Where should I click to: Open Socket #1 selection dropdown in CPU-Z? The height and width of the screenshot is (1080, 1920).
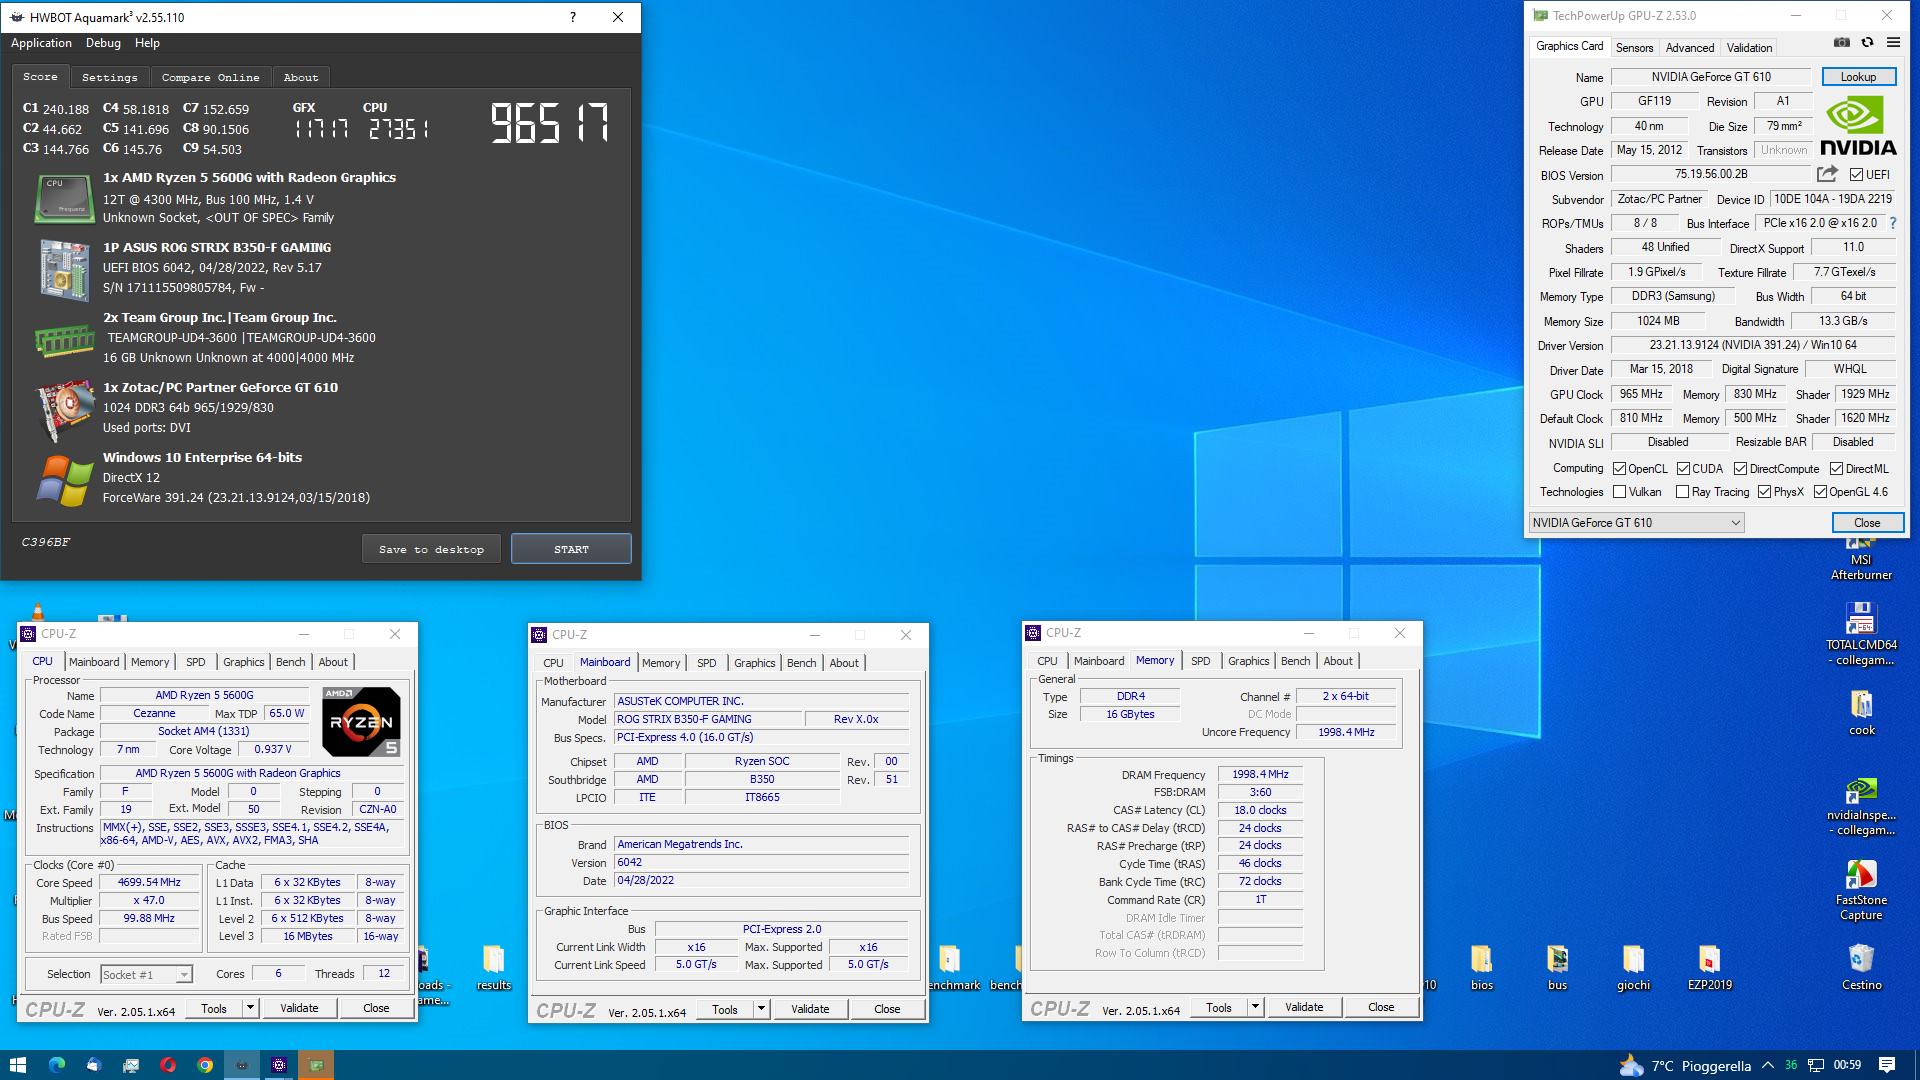[146, 974]
